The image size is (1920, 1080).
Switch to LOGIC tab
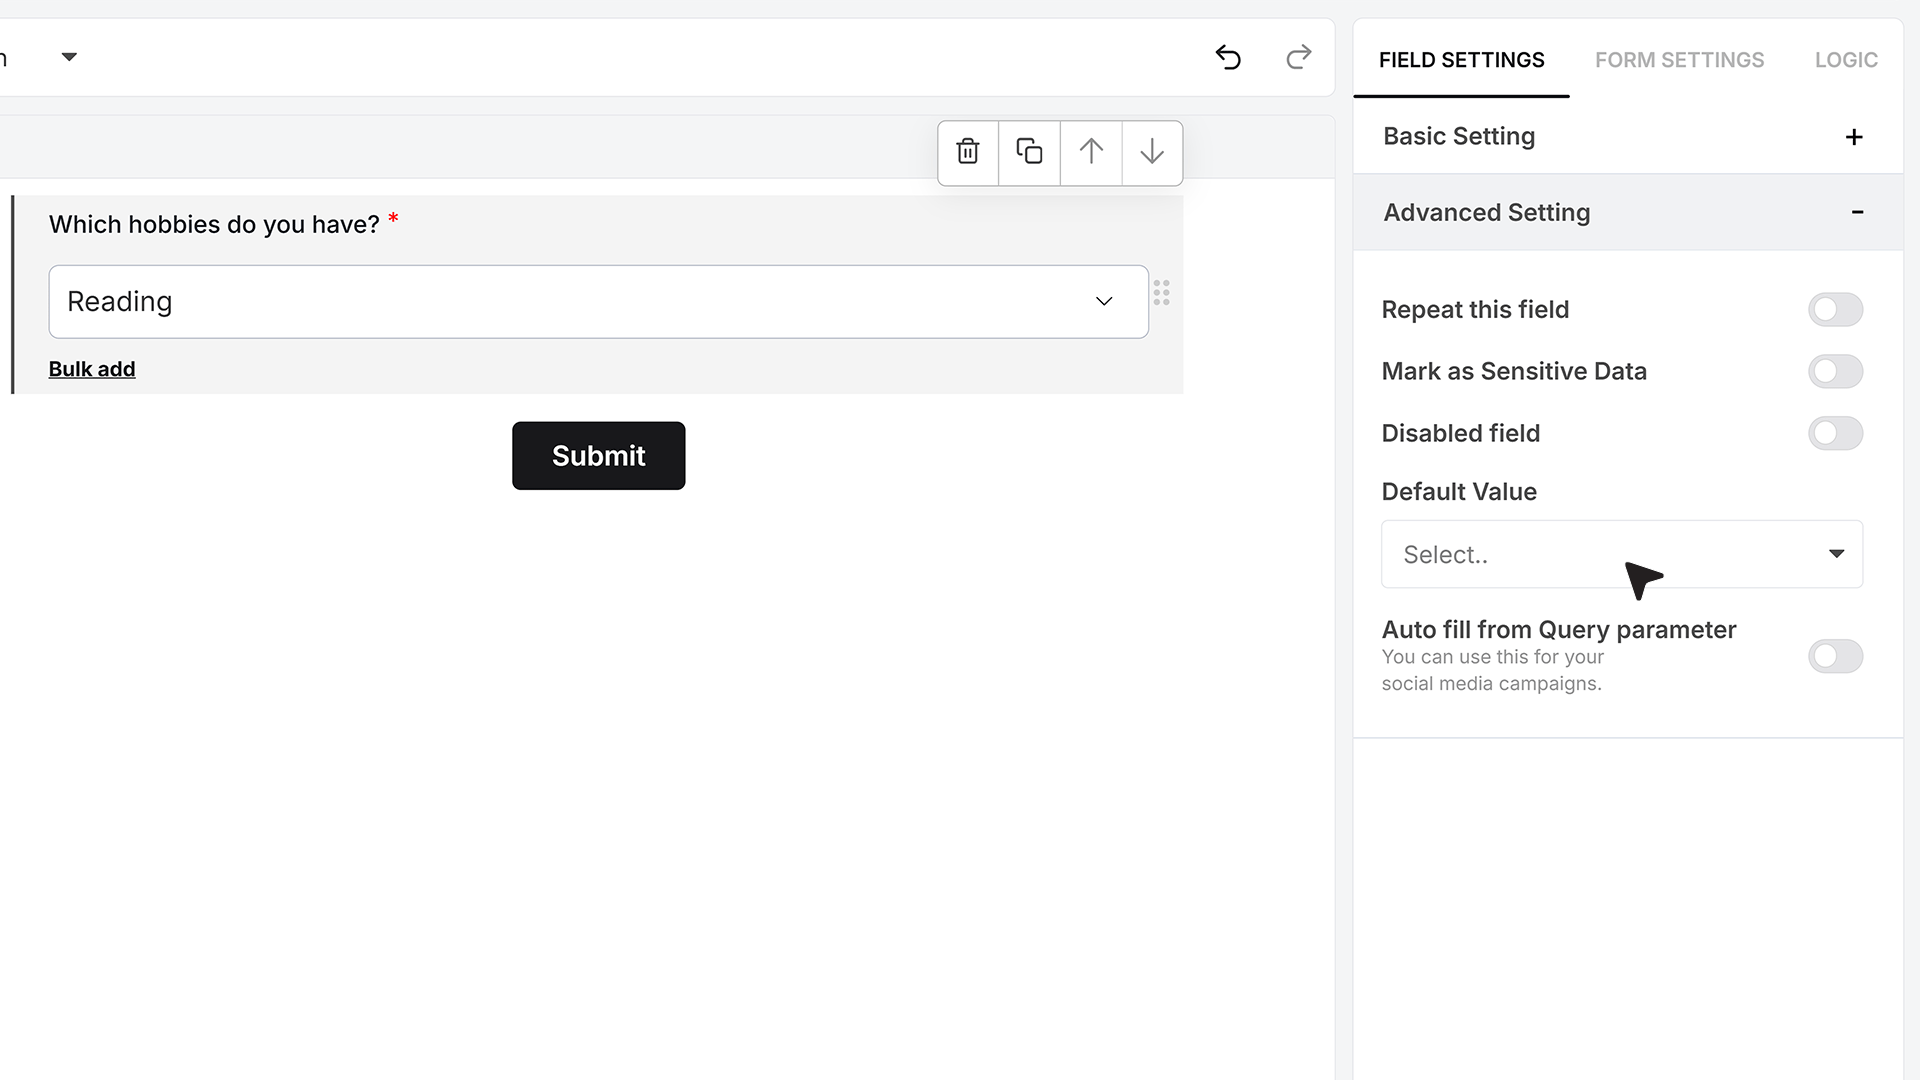(1846, 60)
